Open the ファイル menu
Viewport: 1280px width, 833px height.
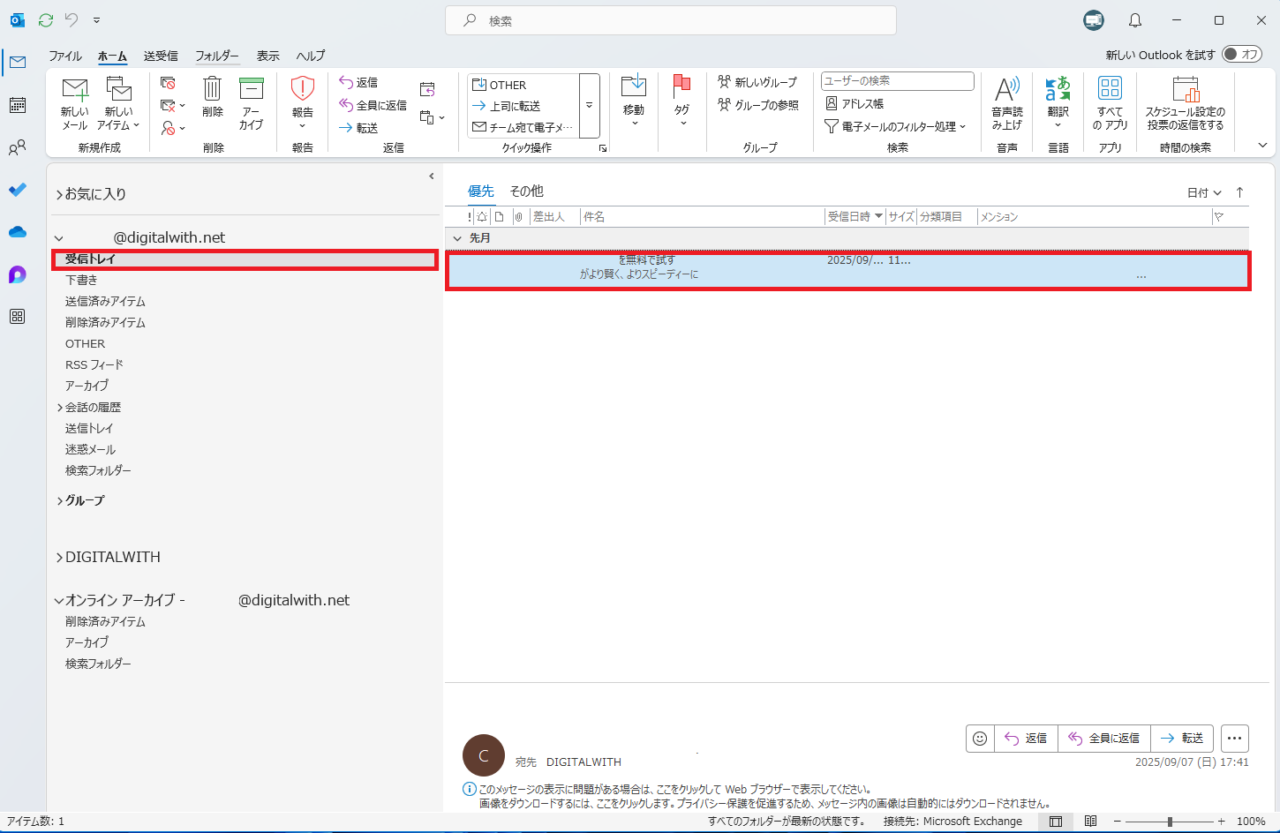[64, 56]
